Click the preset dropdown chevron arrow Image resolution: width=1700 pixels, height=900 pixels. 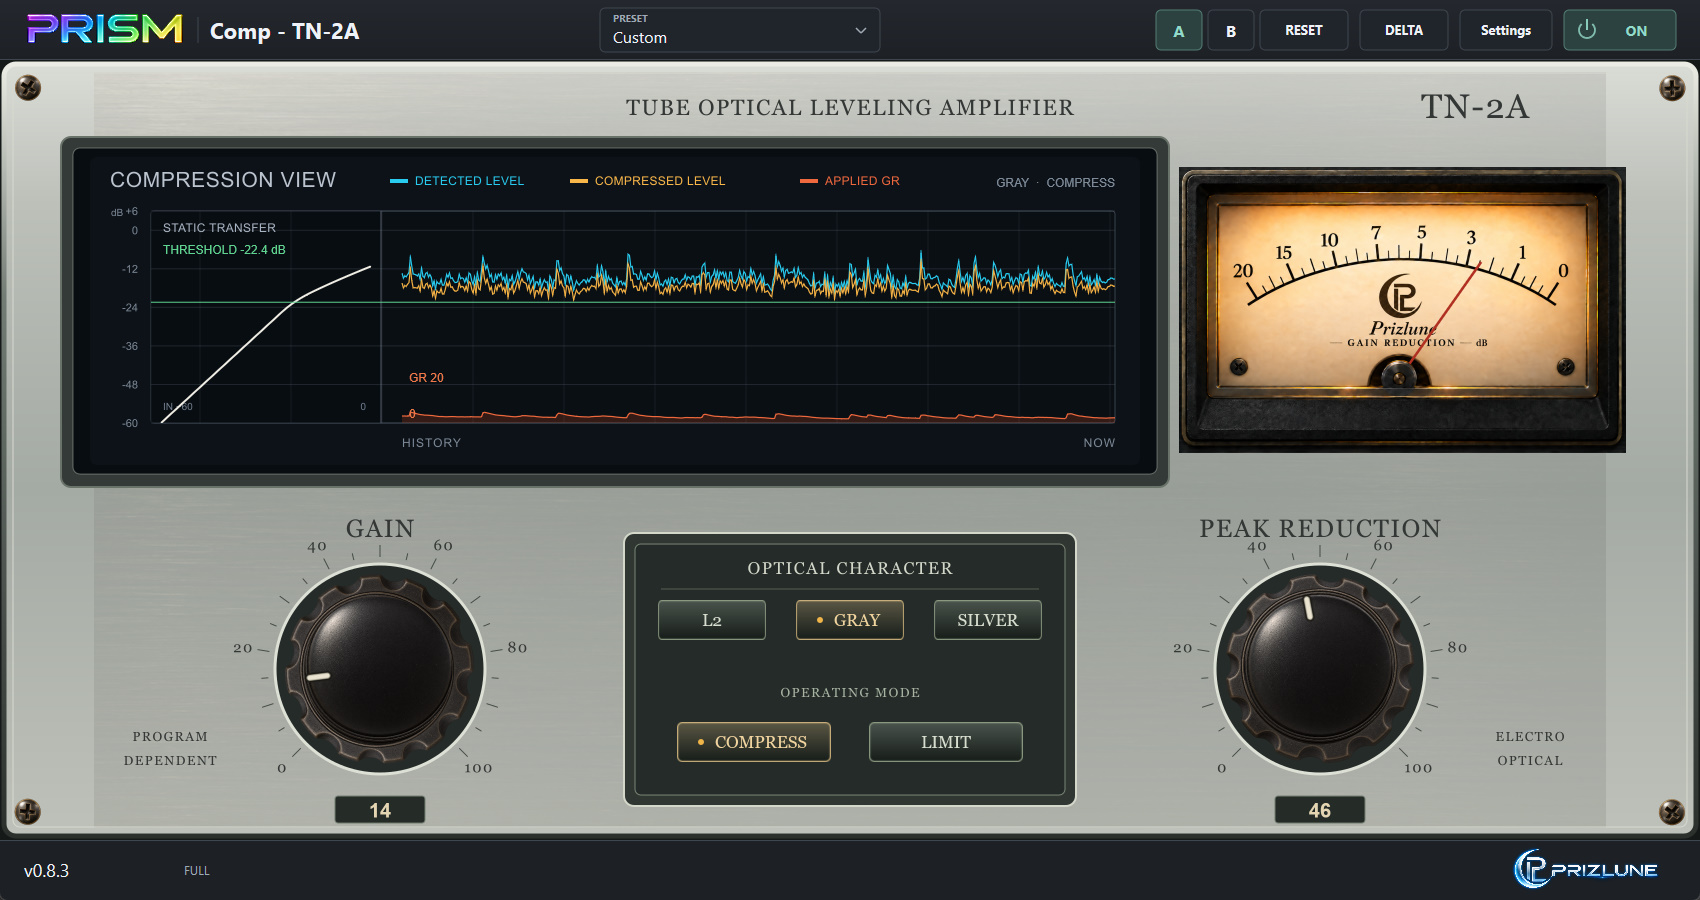click(861, 30)
